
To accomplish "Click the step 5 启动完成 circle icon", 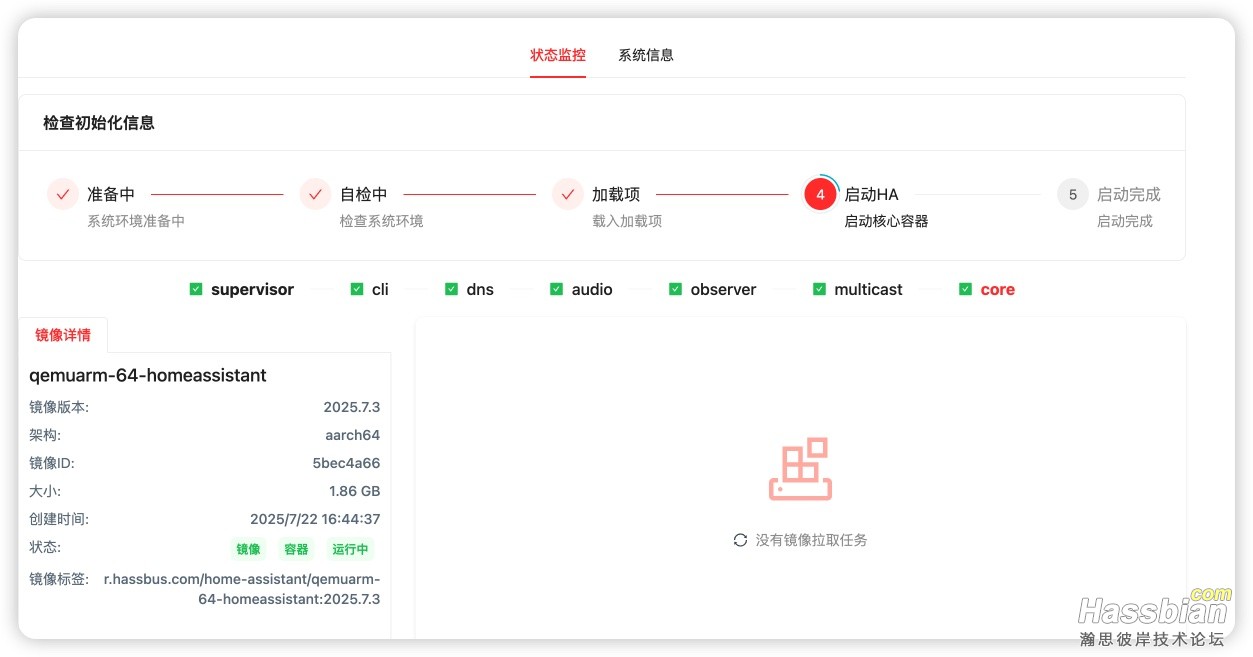I will [x=1073, y=194].
